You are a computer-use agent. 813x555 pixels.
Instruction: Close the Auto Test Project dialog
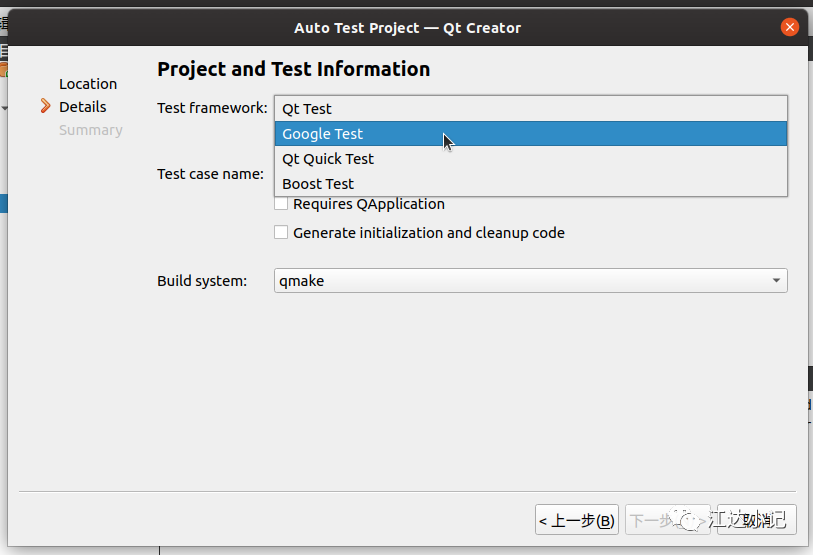coord(790,27)
